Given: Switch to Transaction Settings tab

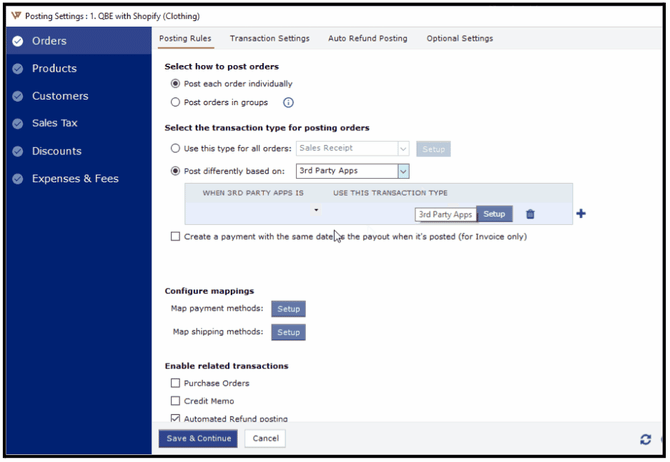Looking at the screenshot, I should 270,38.
